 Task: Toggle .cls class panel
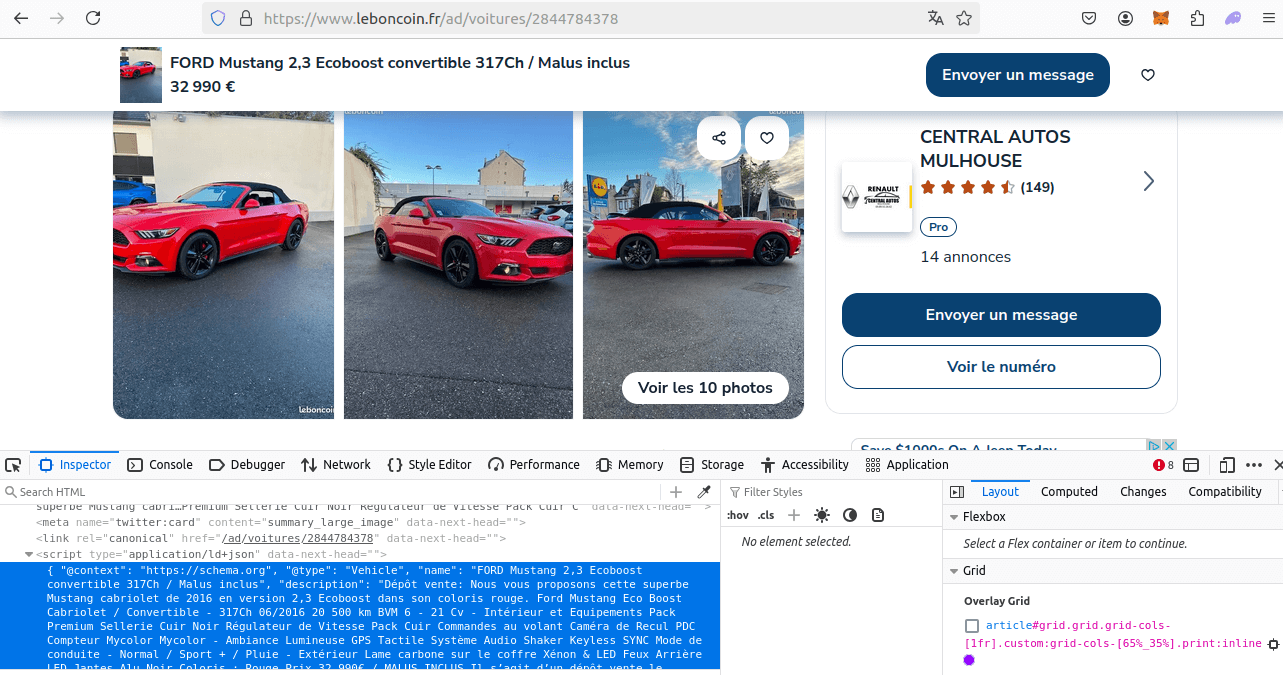(766, 515)
